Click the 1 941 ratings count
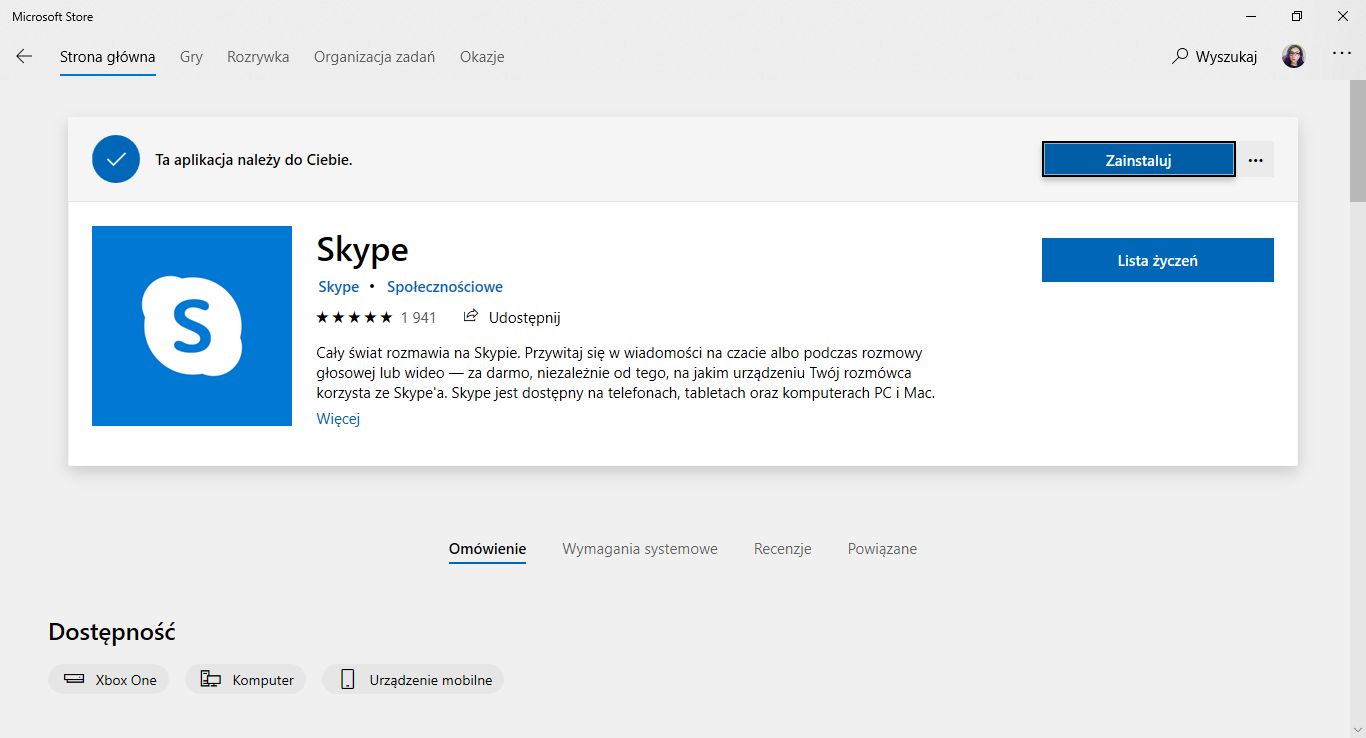The image size is (1366, 738). pos(418,318)
